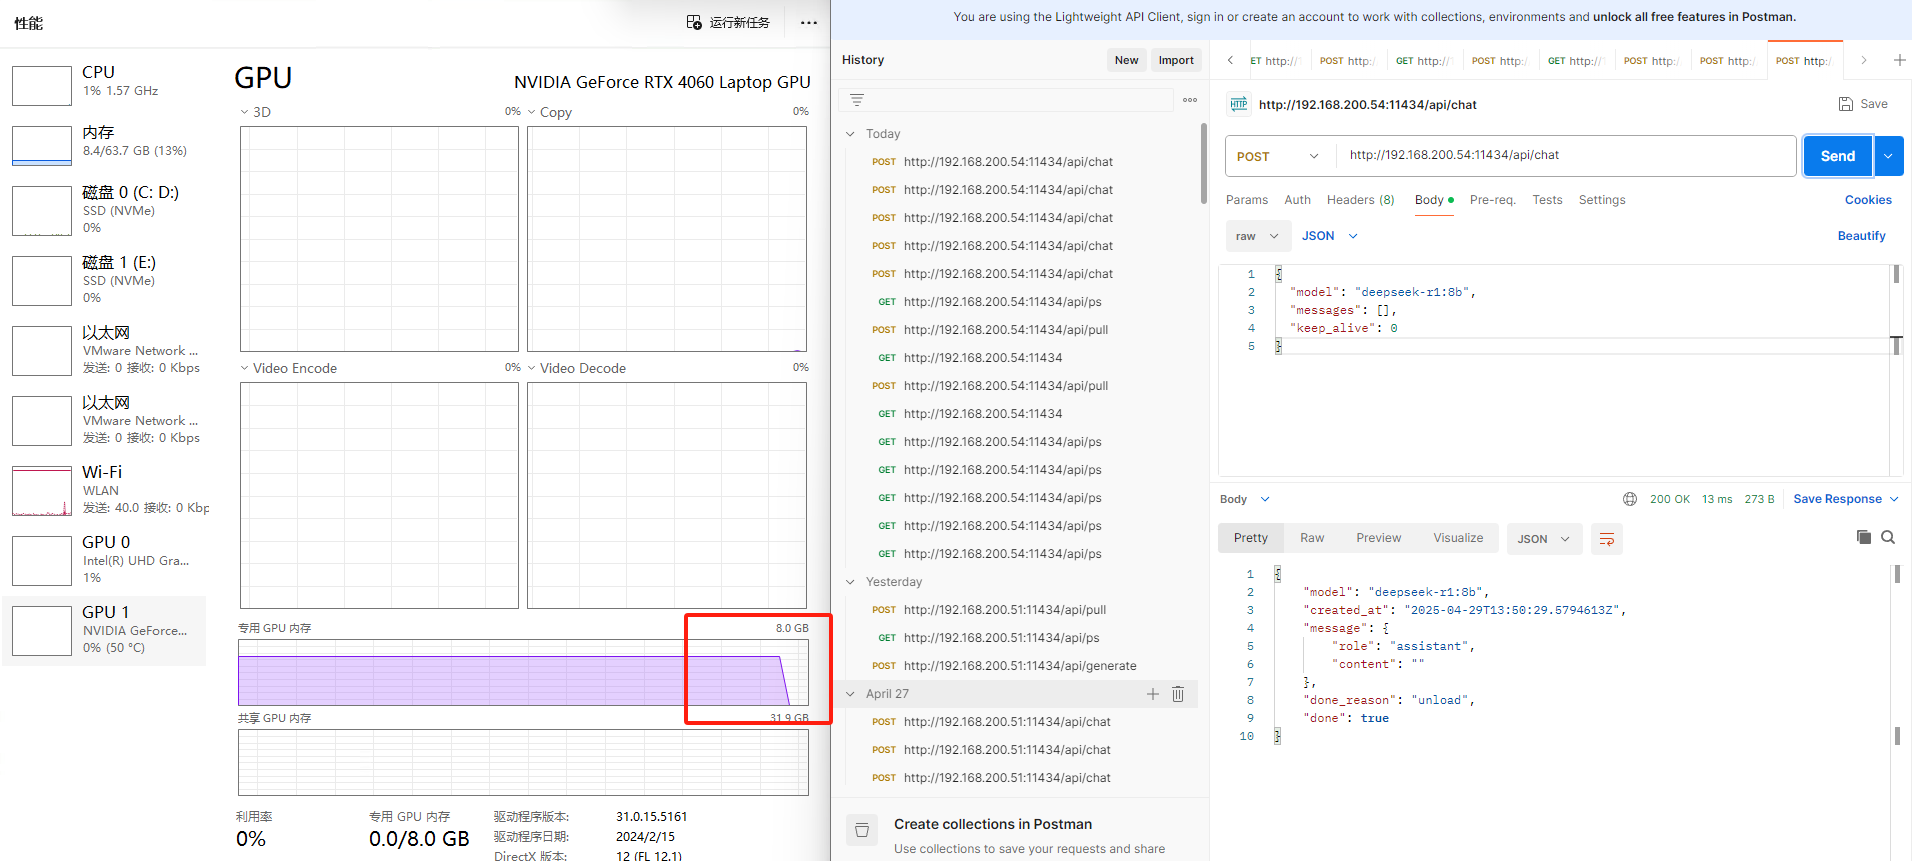
Task: Click the HTTP request type icon beside the URL title
Action: [x=1239, y=104]
